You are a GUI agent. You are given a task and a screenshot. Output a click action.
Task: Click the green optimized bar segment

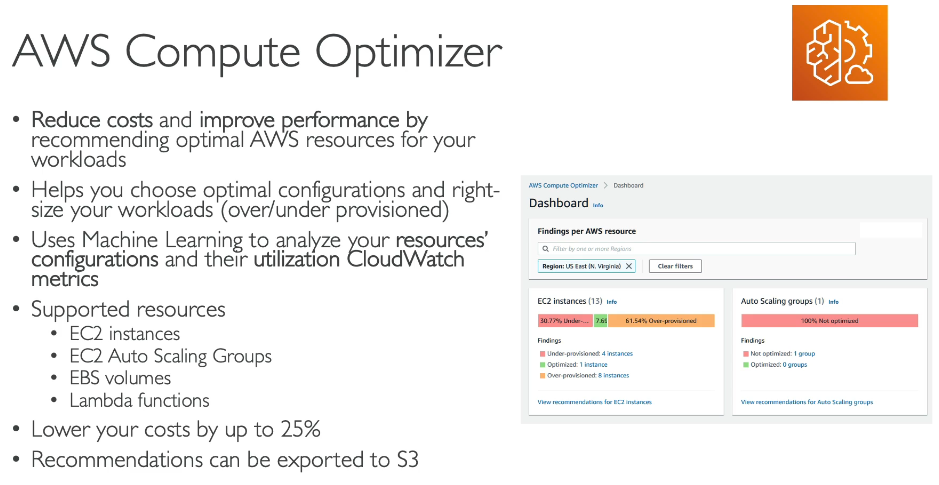click(601, 321)
